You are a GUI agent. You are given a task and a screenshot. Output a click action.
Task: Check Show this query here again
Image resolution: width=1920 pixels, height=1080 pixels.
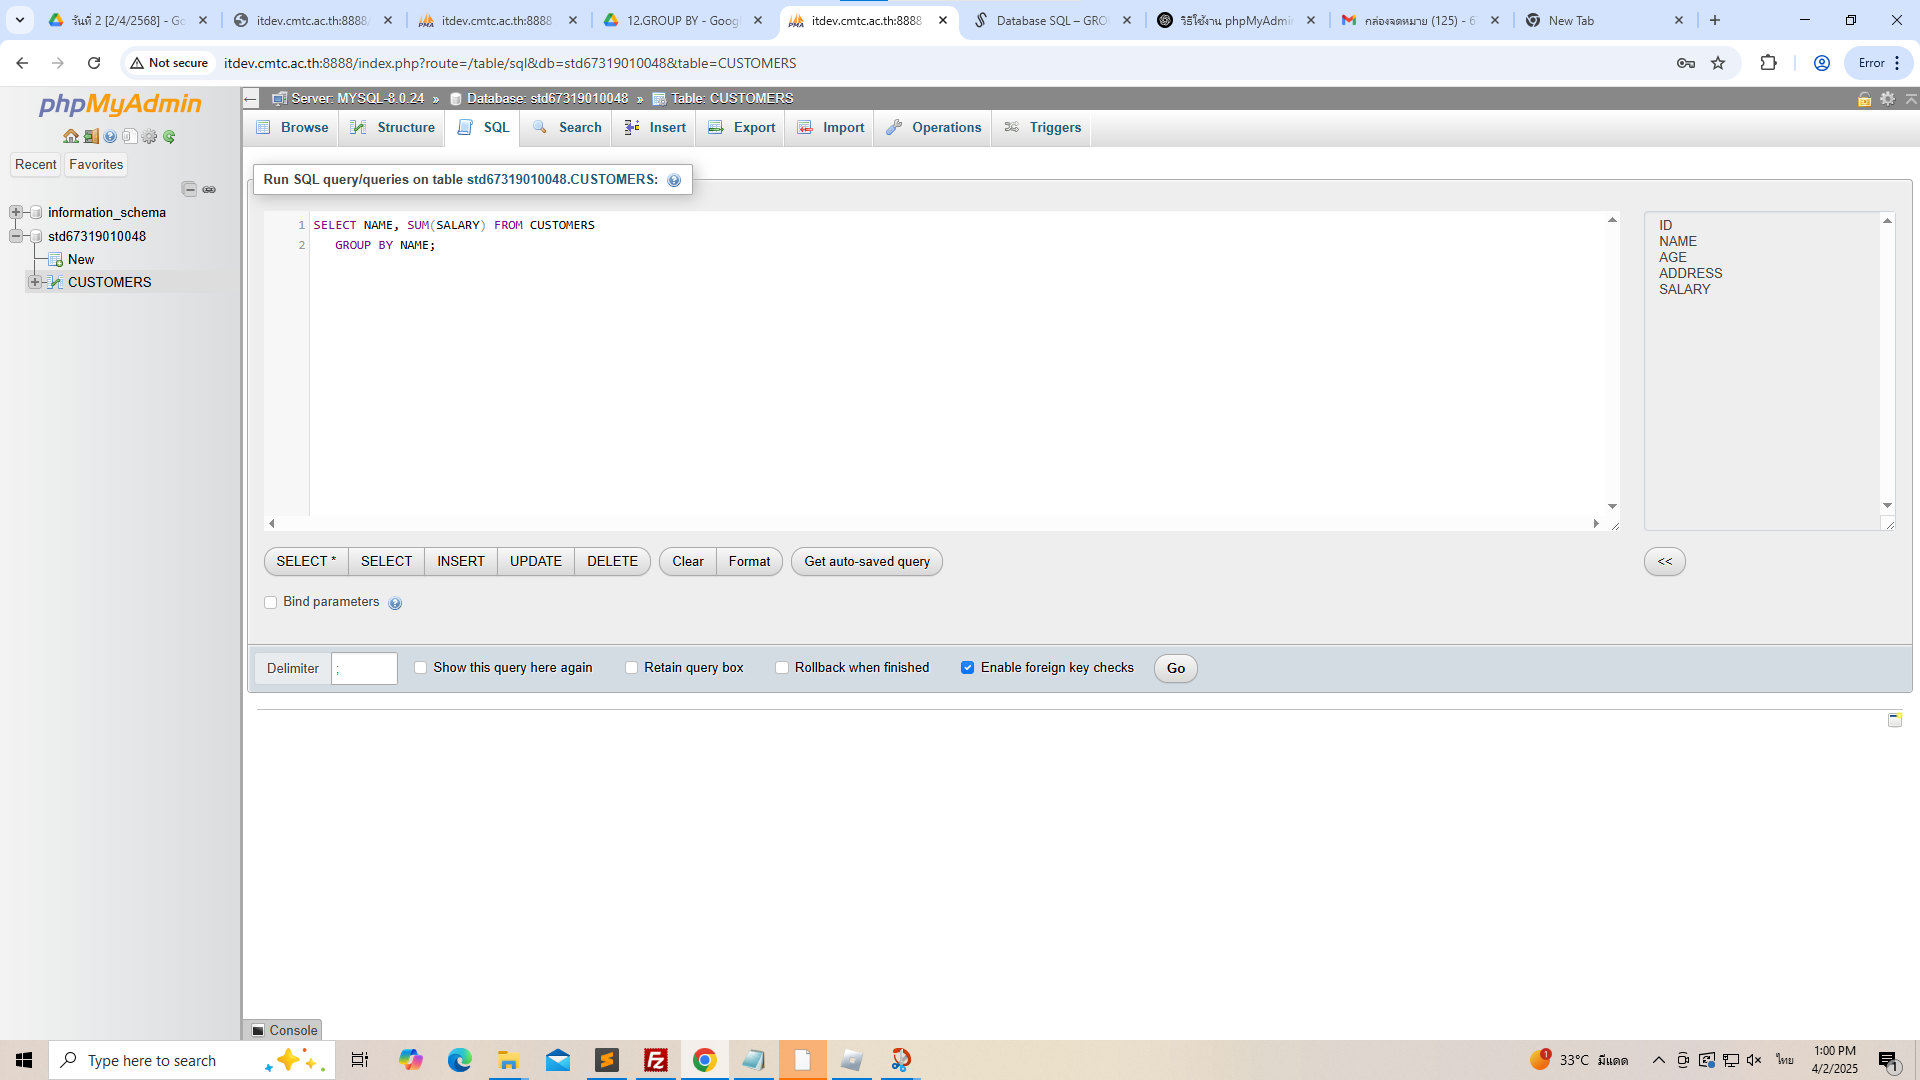click(x=420, y=667)
